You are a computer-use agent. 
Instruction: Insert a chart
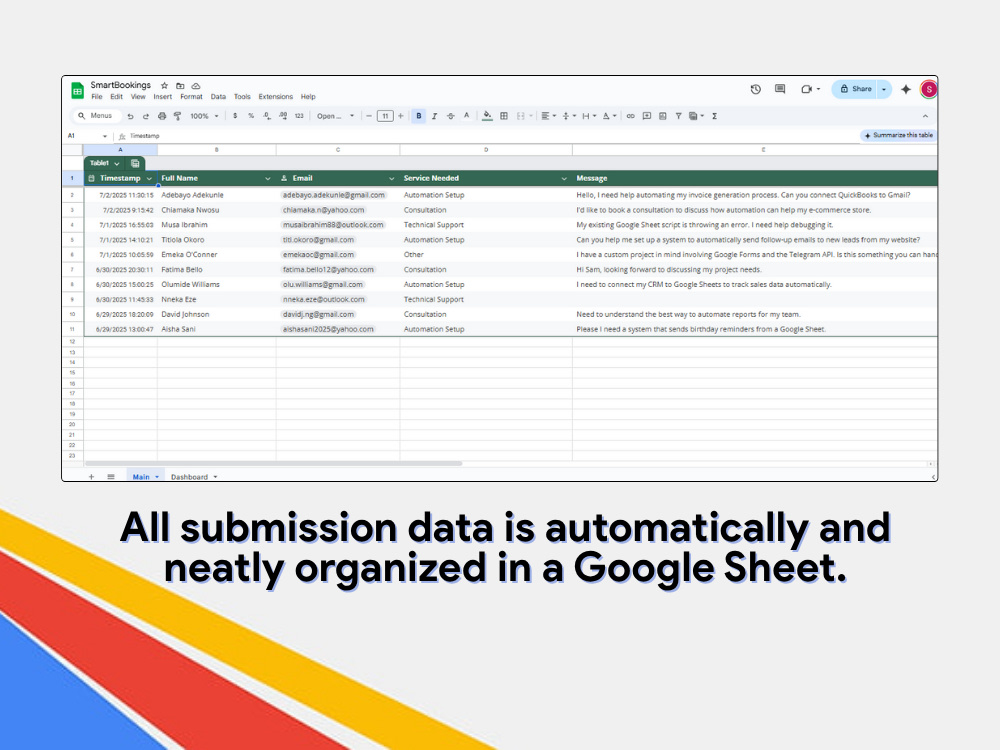662,116
